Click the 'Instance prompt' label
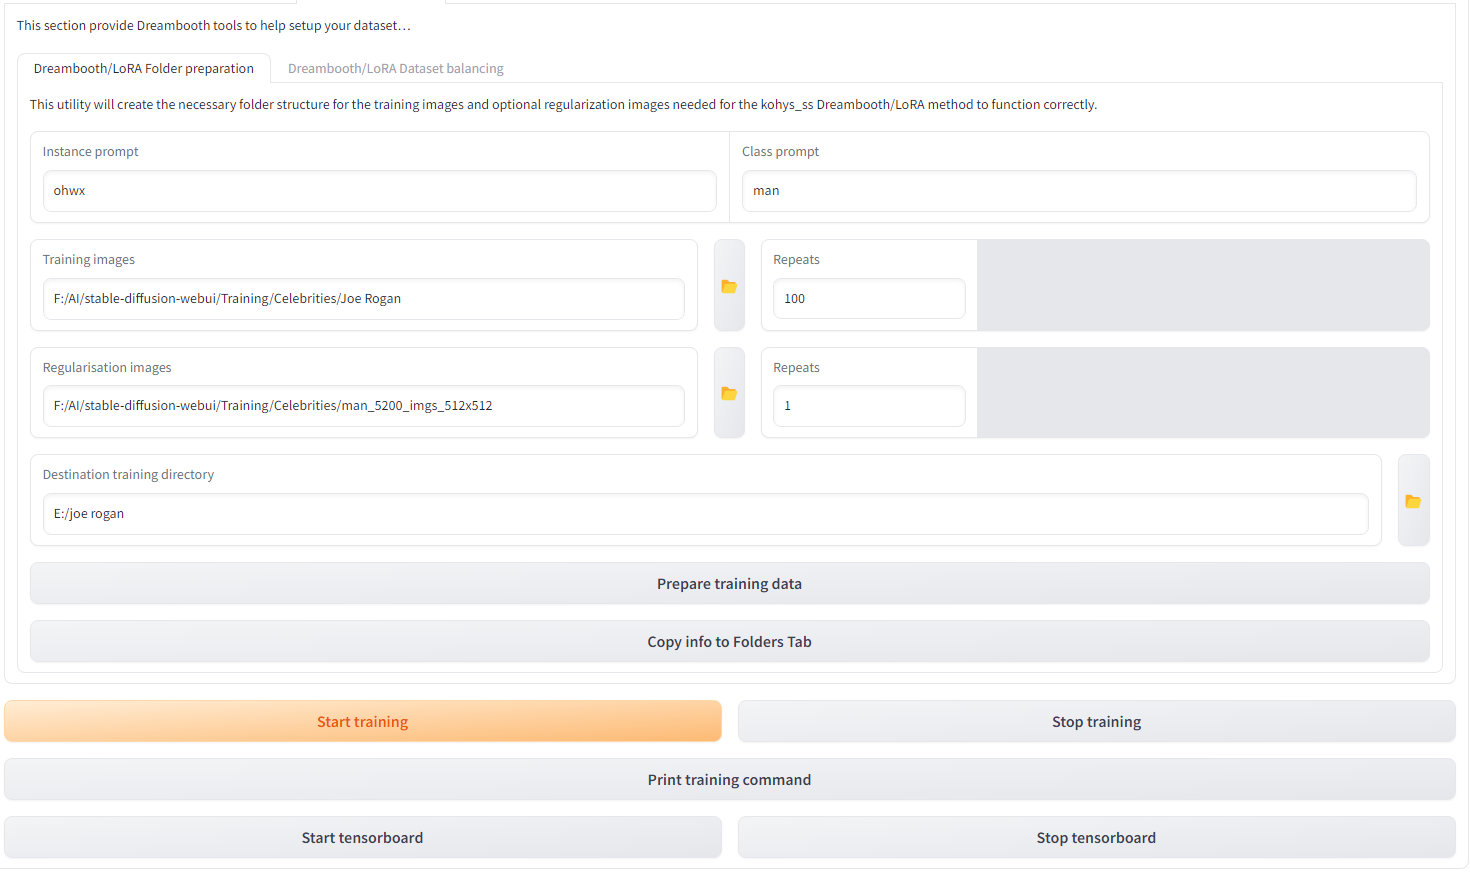Image resolution: width=1470 pixels, height=874 pixels. (91, 152)
